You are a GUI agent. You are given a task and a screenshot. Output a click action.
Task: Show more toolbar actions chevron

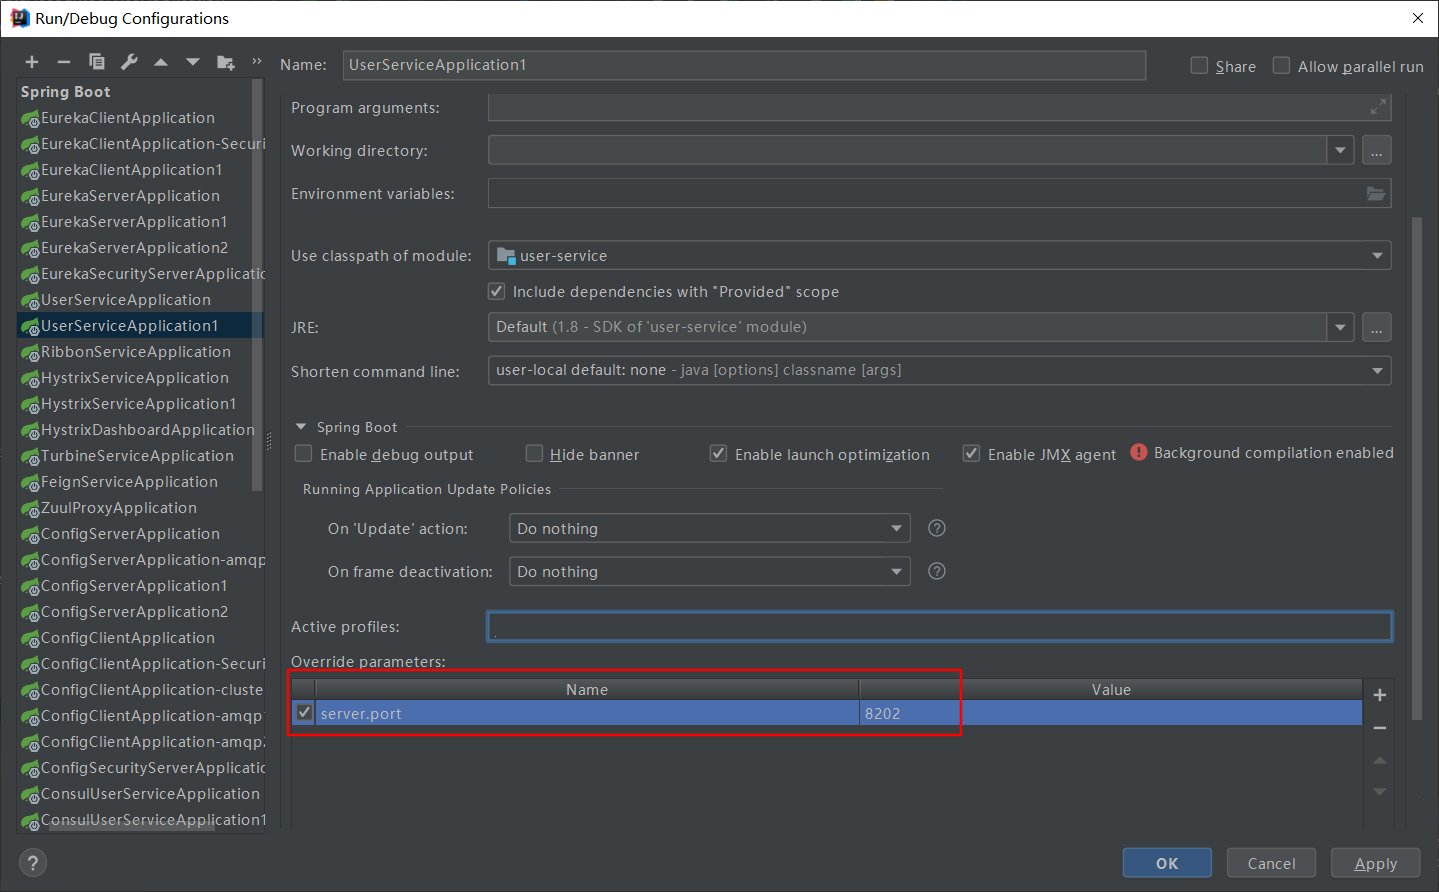tap(257, 61)
